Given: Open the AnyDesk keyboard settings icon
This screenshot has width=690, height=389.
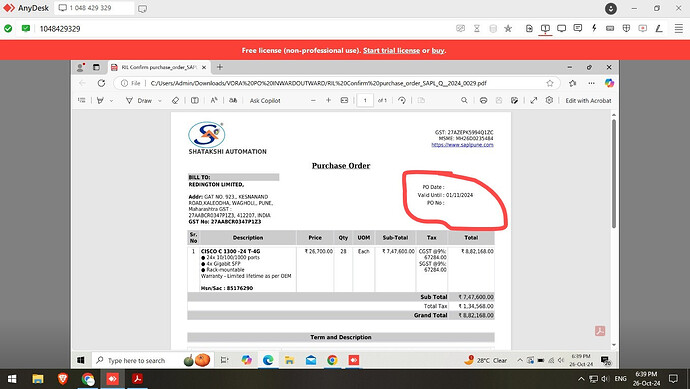Looking at the screenshot, I should tap(610, 28).
